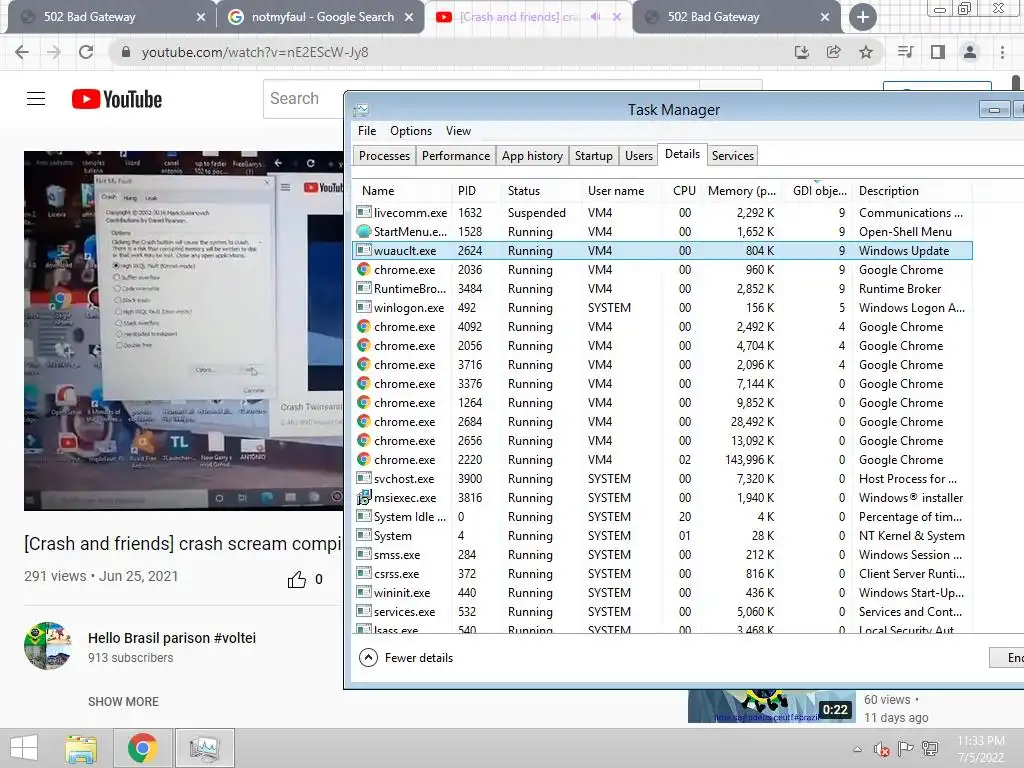Switch to notmyfaul Google Search tab
Screen dimensions: 1024x768
coord(321,17)
